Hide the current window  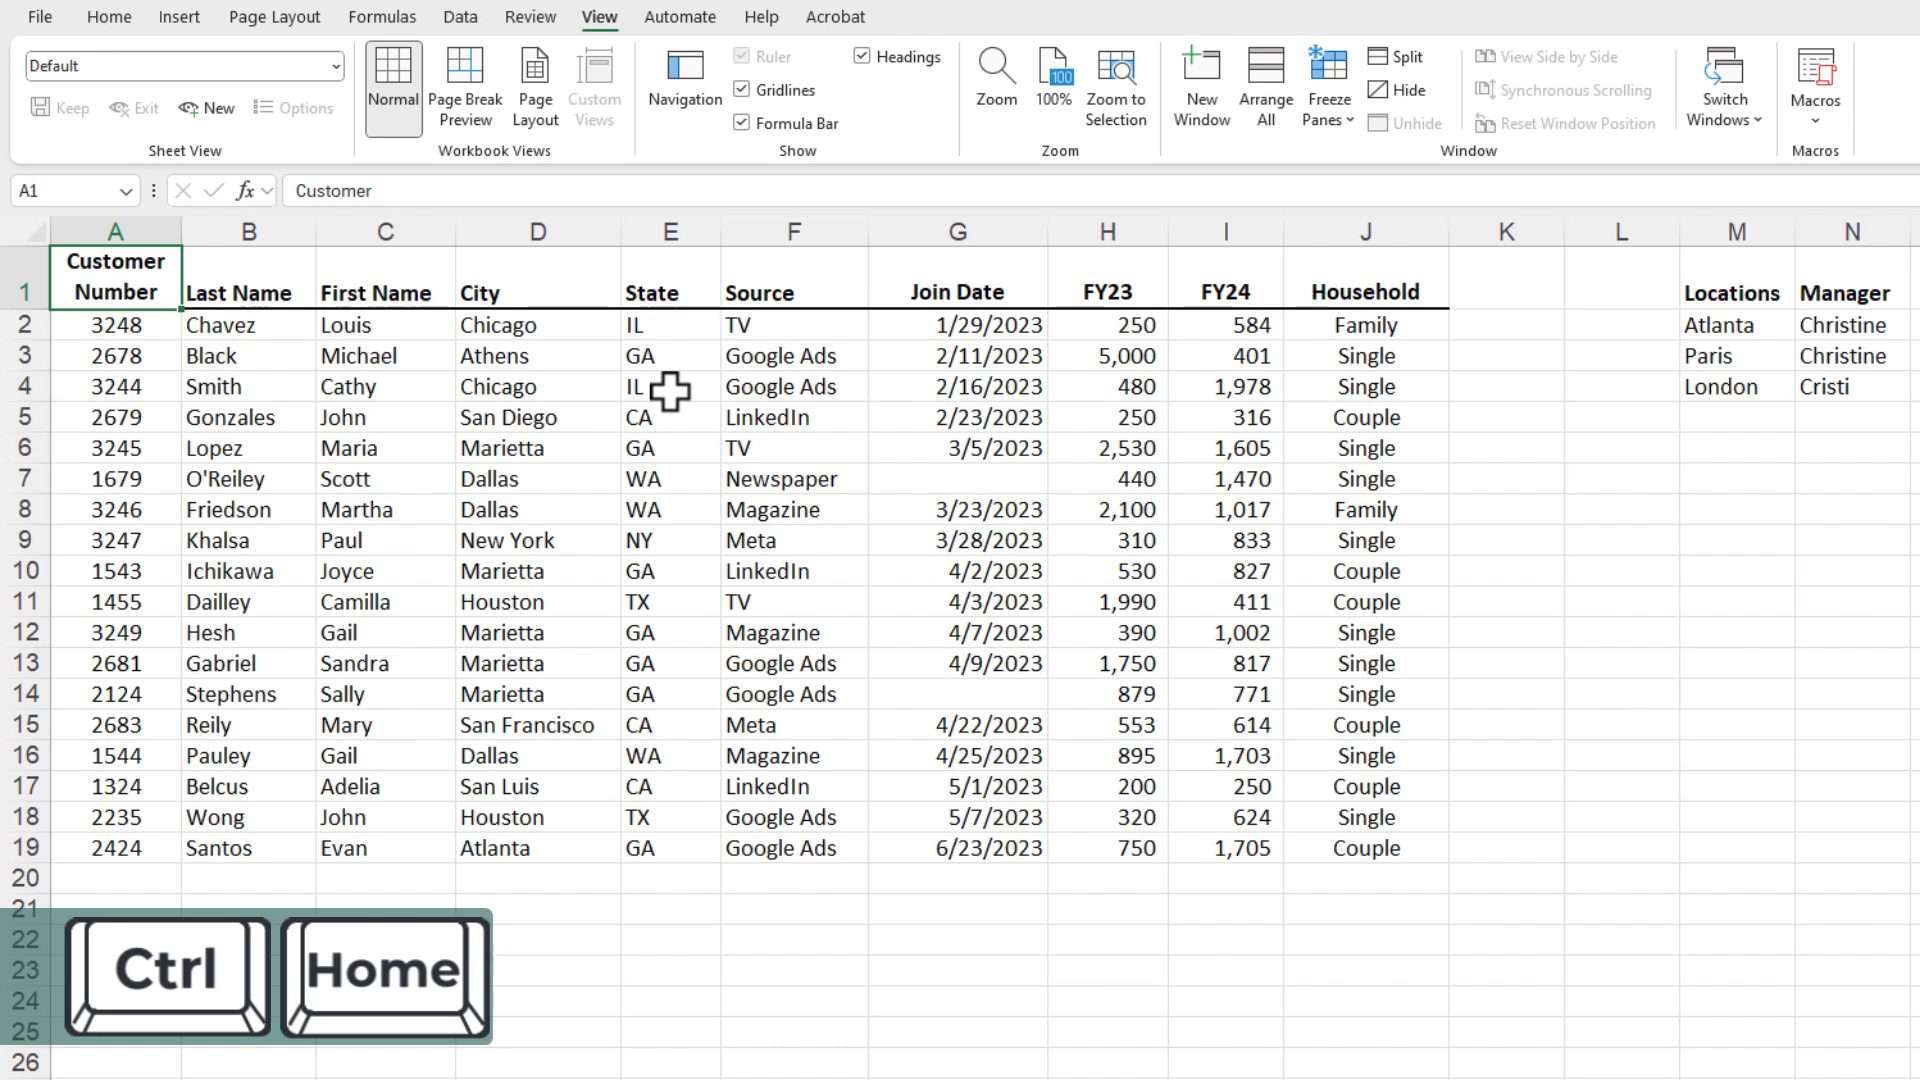coord(1396,90)
